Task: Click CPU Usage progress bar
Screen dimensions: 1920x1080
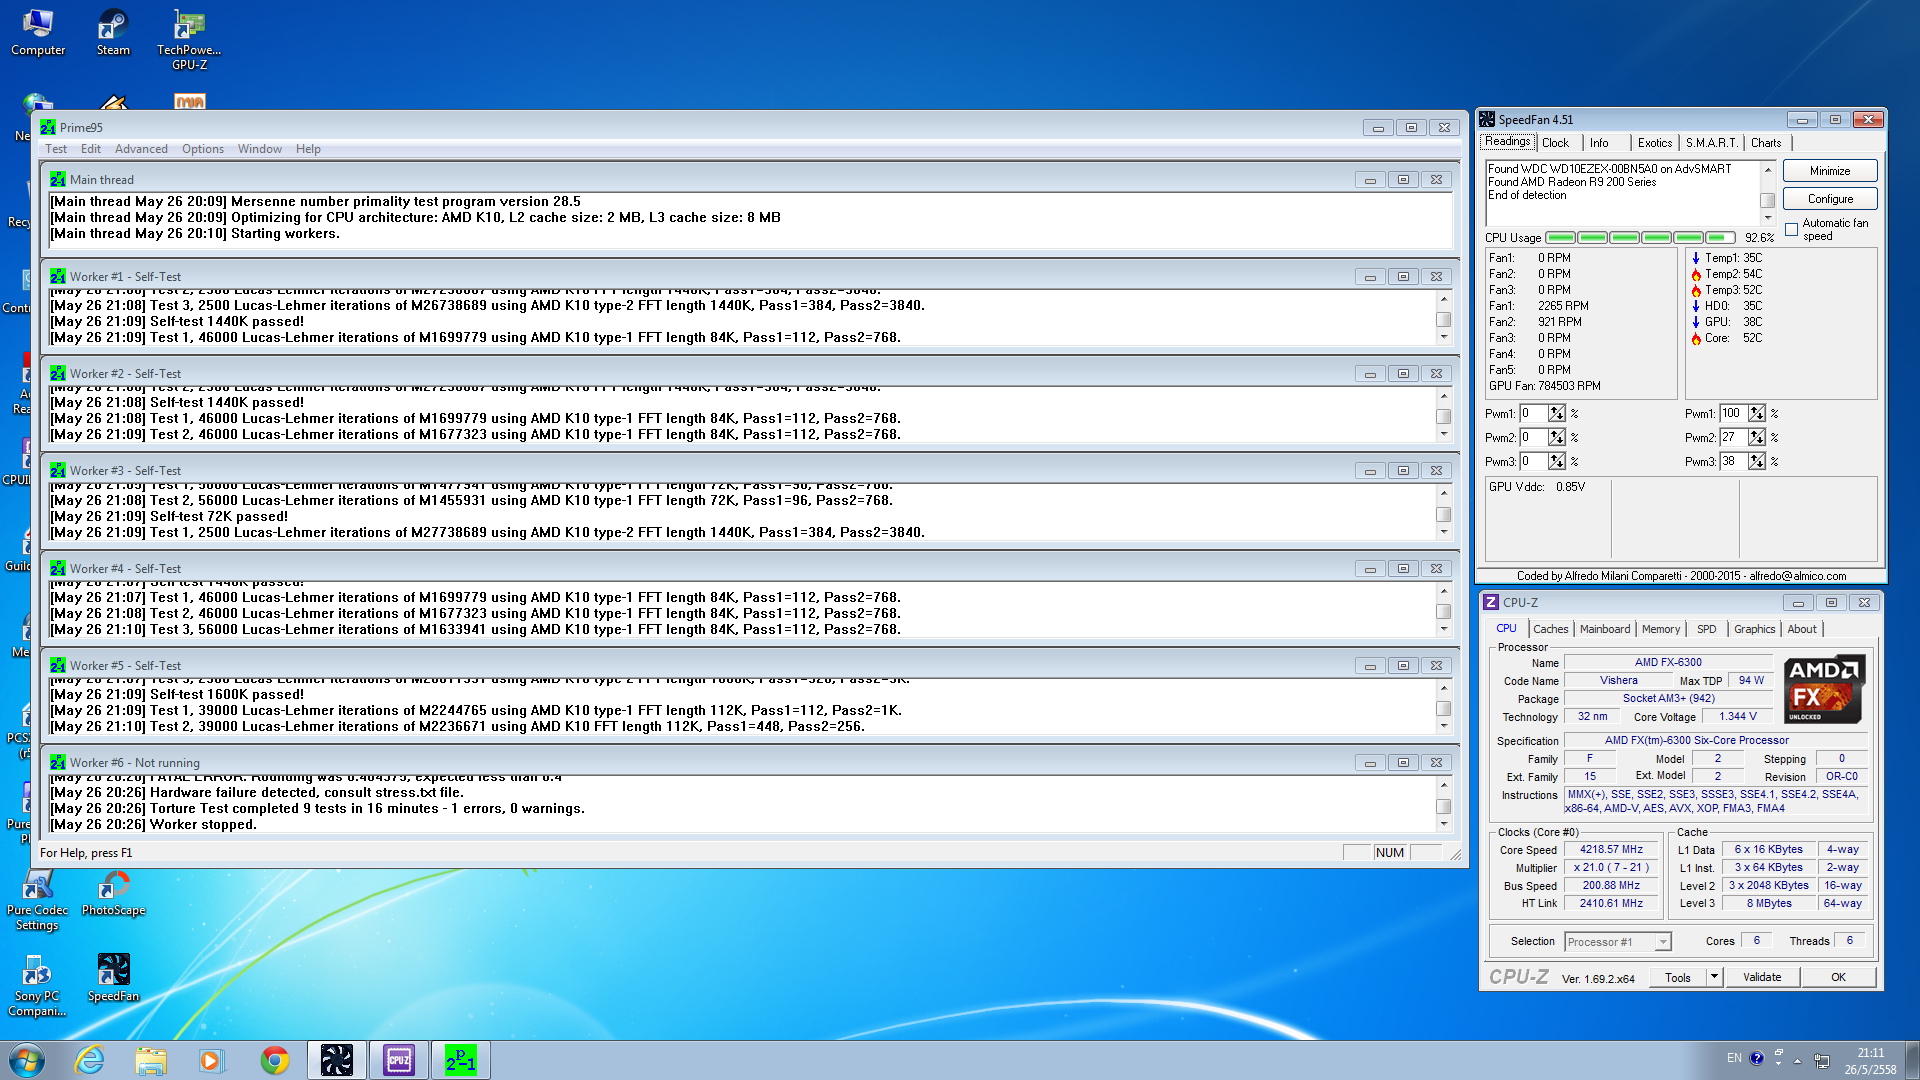Action: click(x=1640, y=238)
